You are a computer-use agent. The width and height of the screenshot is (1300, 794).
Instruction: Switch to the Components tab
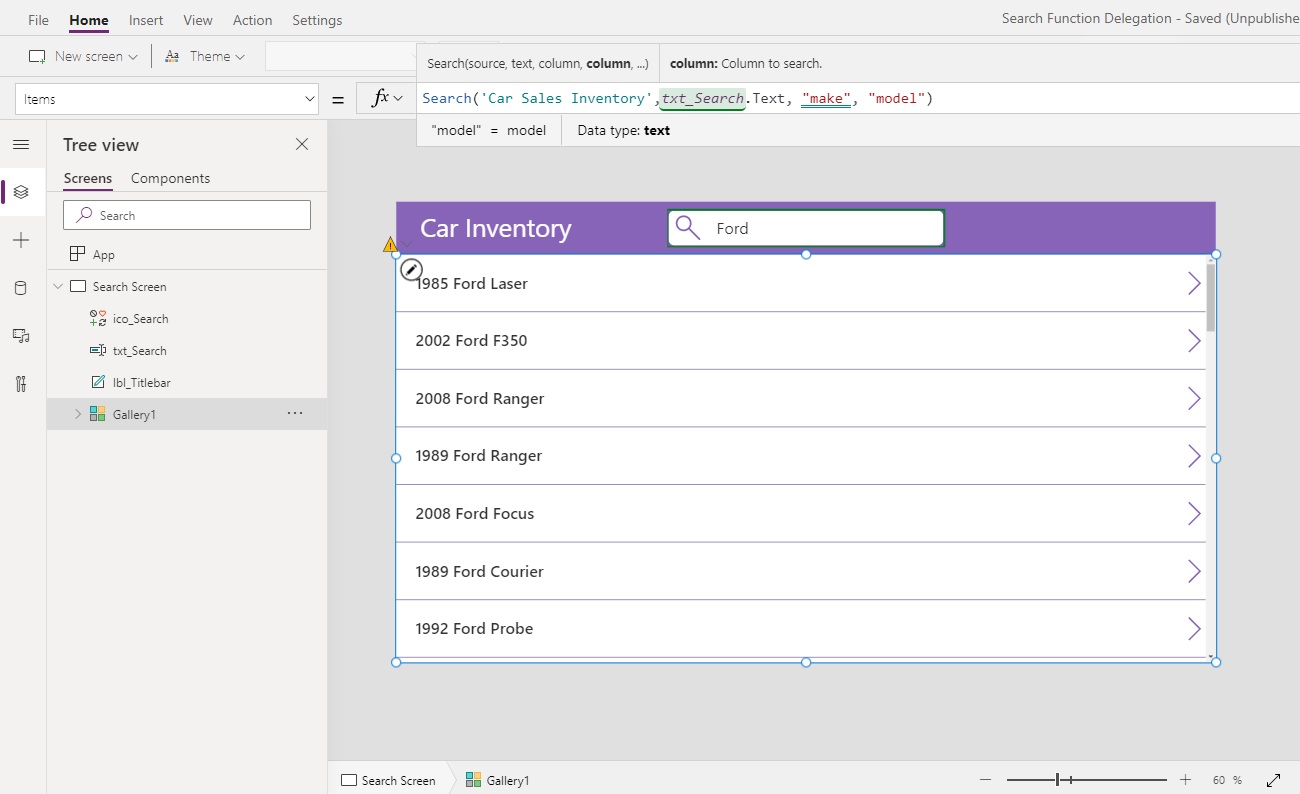tap(170, 178)
